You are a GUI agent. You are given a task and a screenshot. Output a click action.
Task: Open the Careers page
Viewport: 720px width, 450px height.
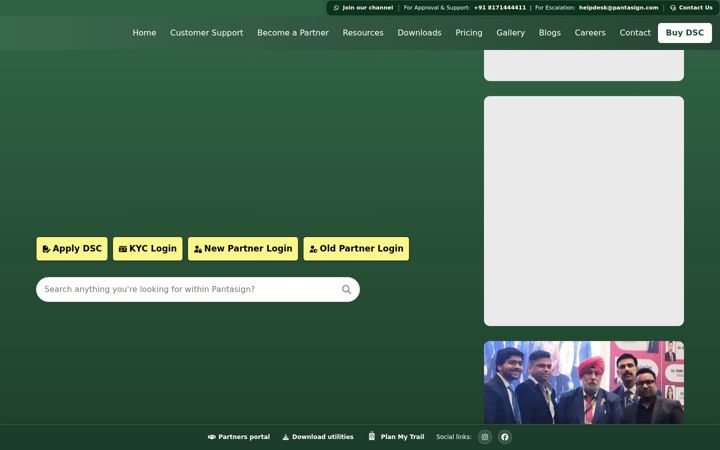click(x=590, y=33)
